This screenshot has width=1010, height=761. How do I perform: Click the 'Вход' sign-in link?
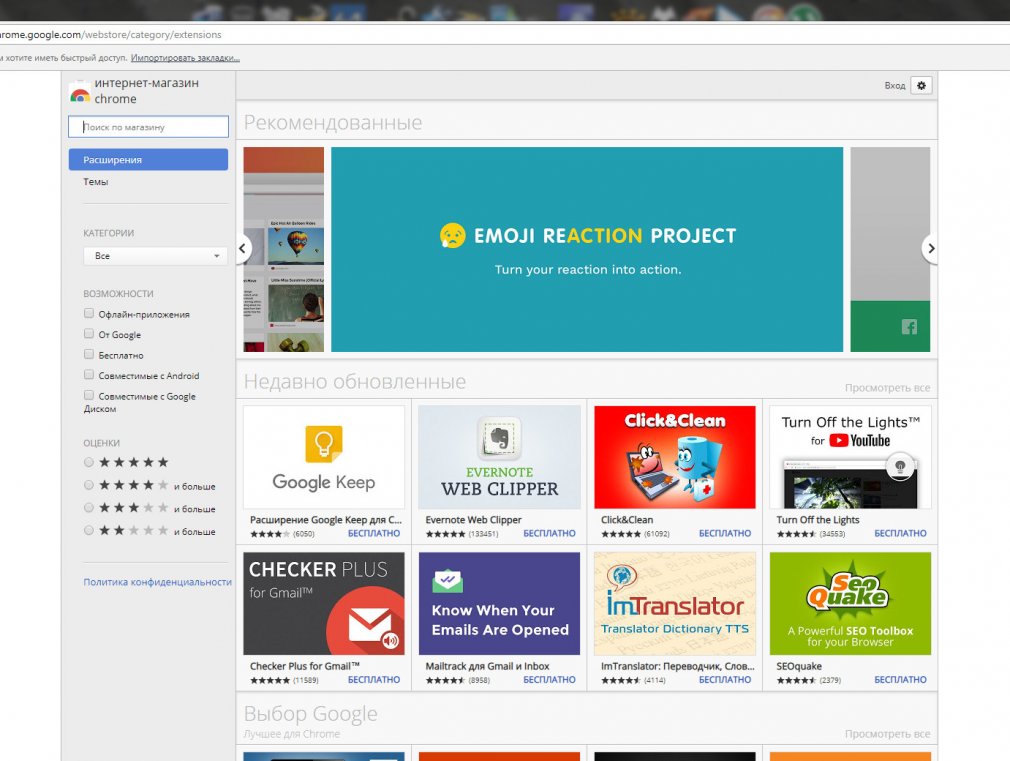(895, 86)
